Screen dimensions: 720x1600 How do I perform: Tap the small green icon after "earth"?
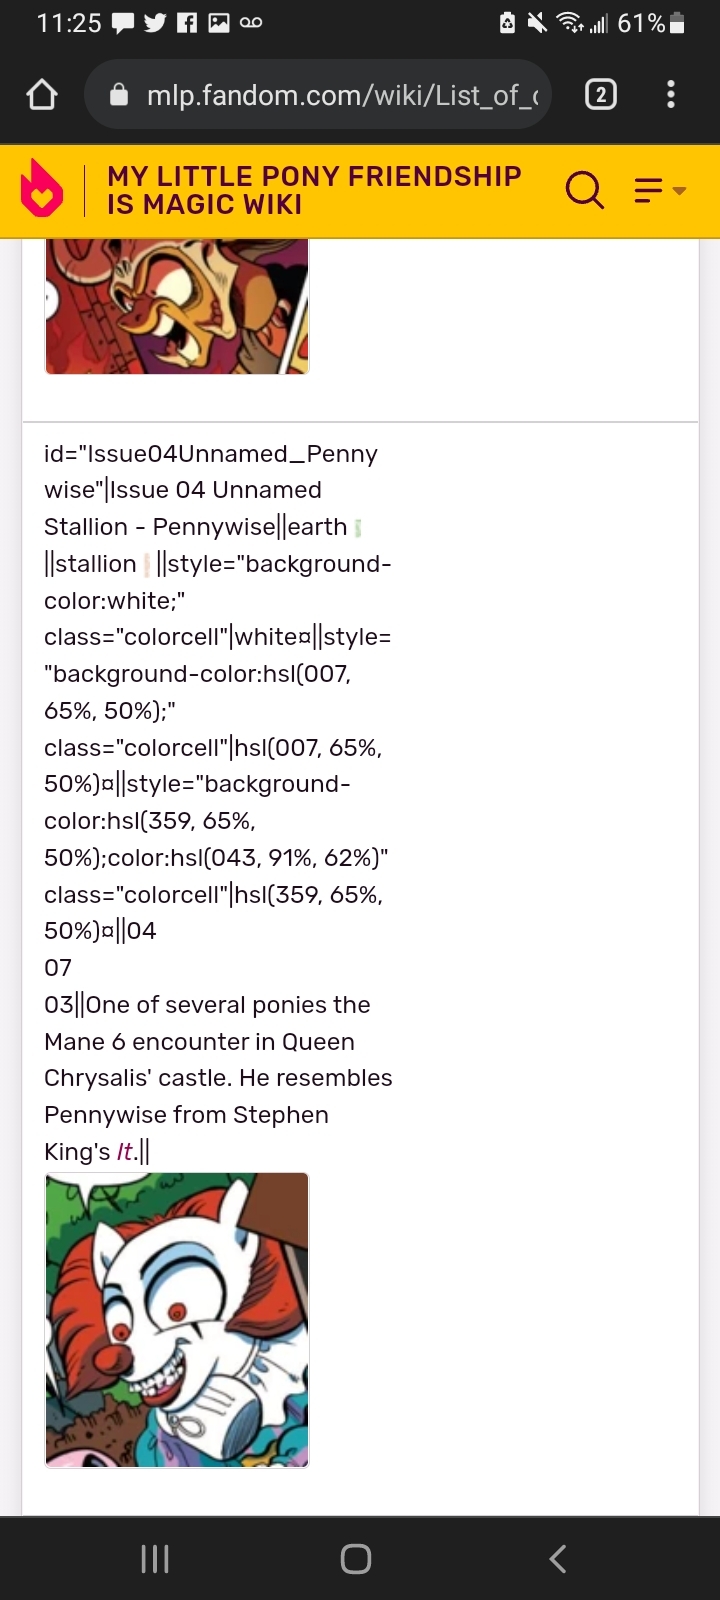pyautogui.click(x=358, y=527)
